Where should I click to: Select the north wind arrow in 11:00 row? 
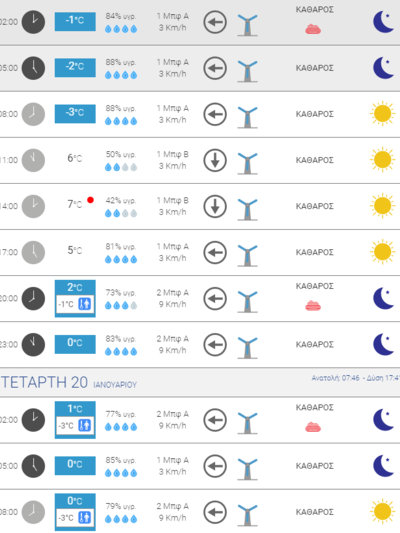point(215,160)
